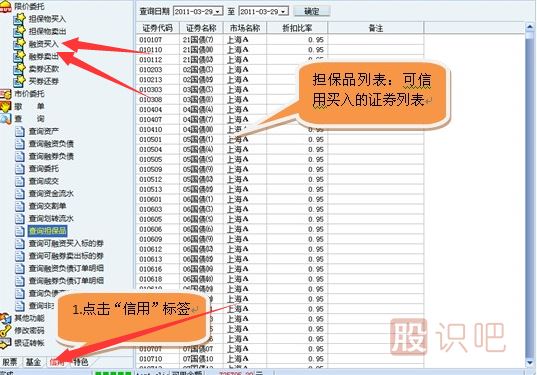Viewport: 537px width, 375px height.
Task: Click the 备注 column header
Action: point(376,28)
